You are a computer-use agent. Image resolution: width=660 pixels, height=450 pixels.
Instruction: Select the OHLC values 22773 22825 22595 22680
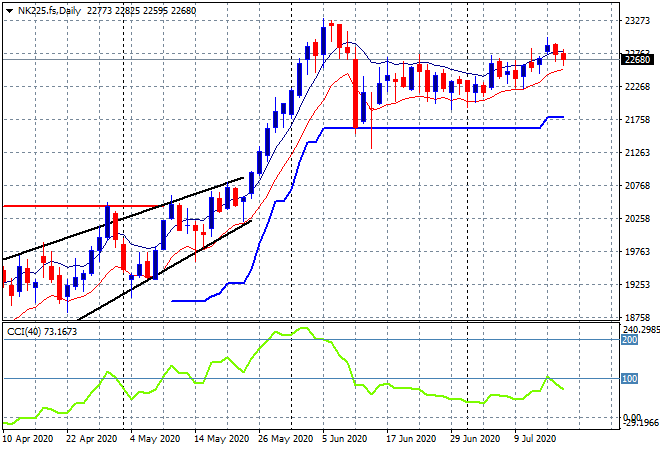(x=142, y=11)
